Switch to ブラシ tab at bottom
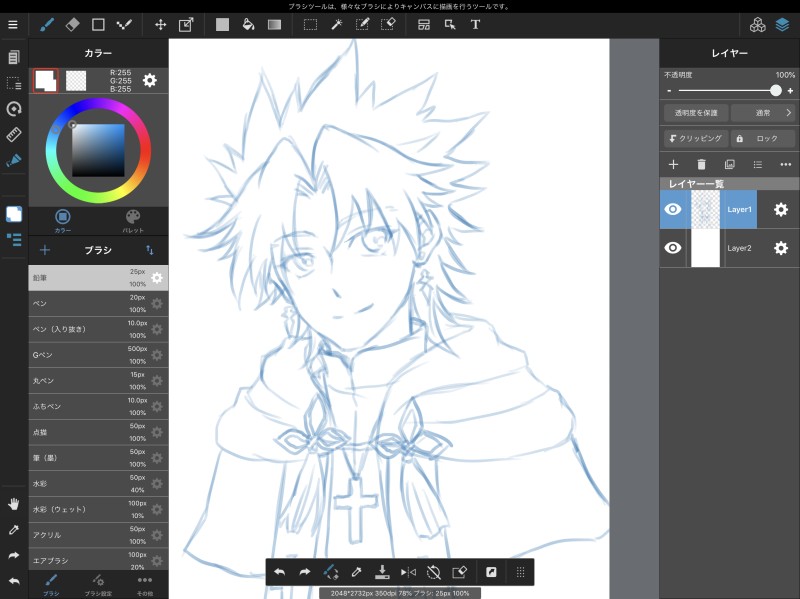Screen dimensions: 800x599 click(x=51, y=585)
